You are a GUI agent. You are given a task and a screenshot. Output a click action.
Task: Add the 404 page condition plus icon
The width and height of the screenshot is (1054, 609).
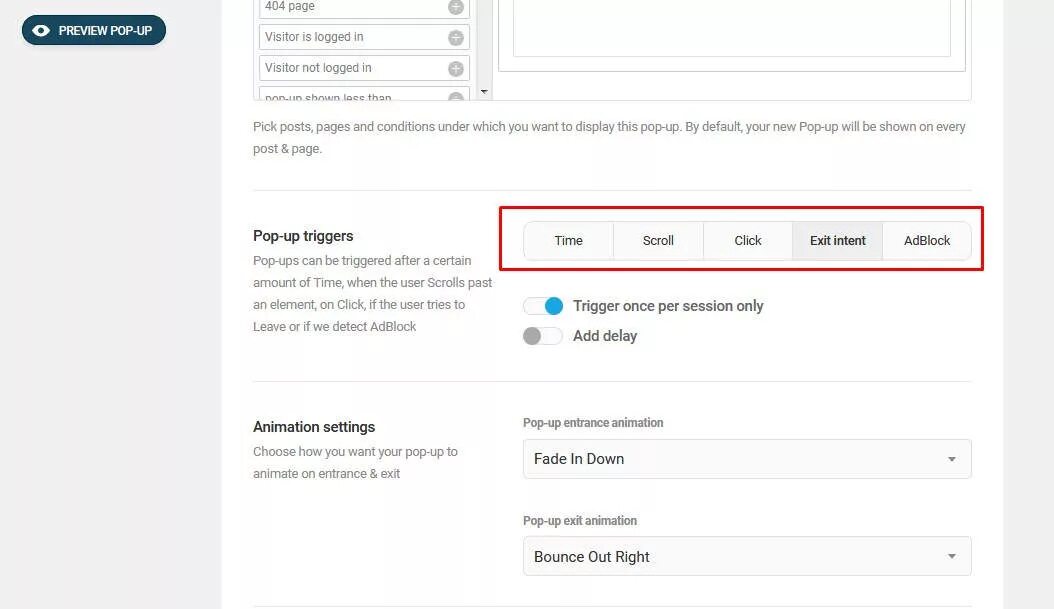coord(456,7)
